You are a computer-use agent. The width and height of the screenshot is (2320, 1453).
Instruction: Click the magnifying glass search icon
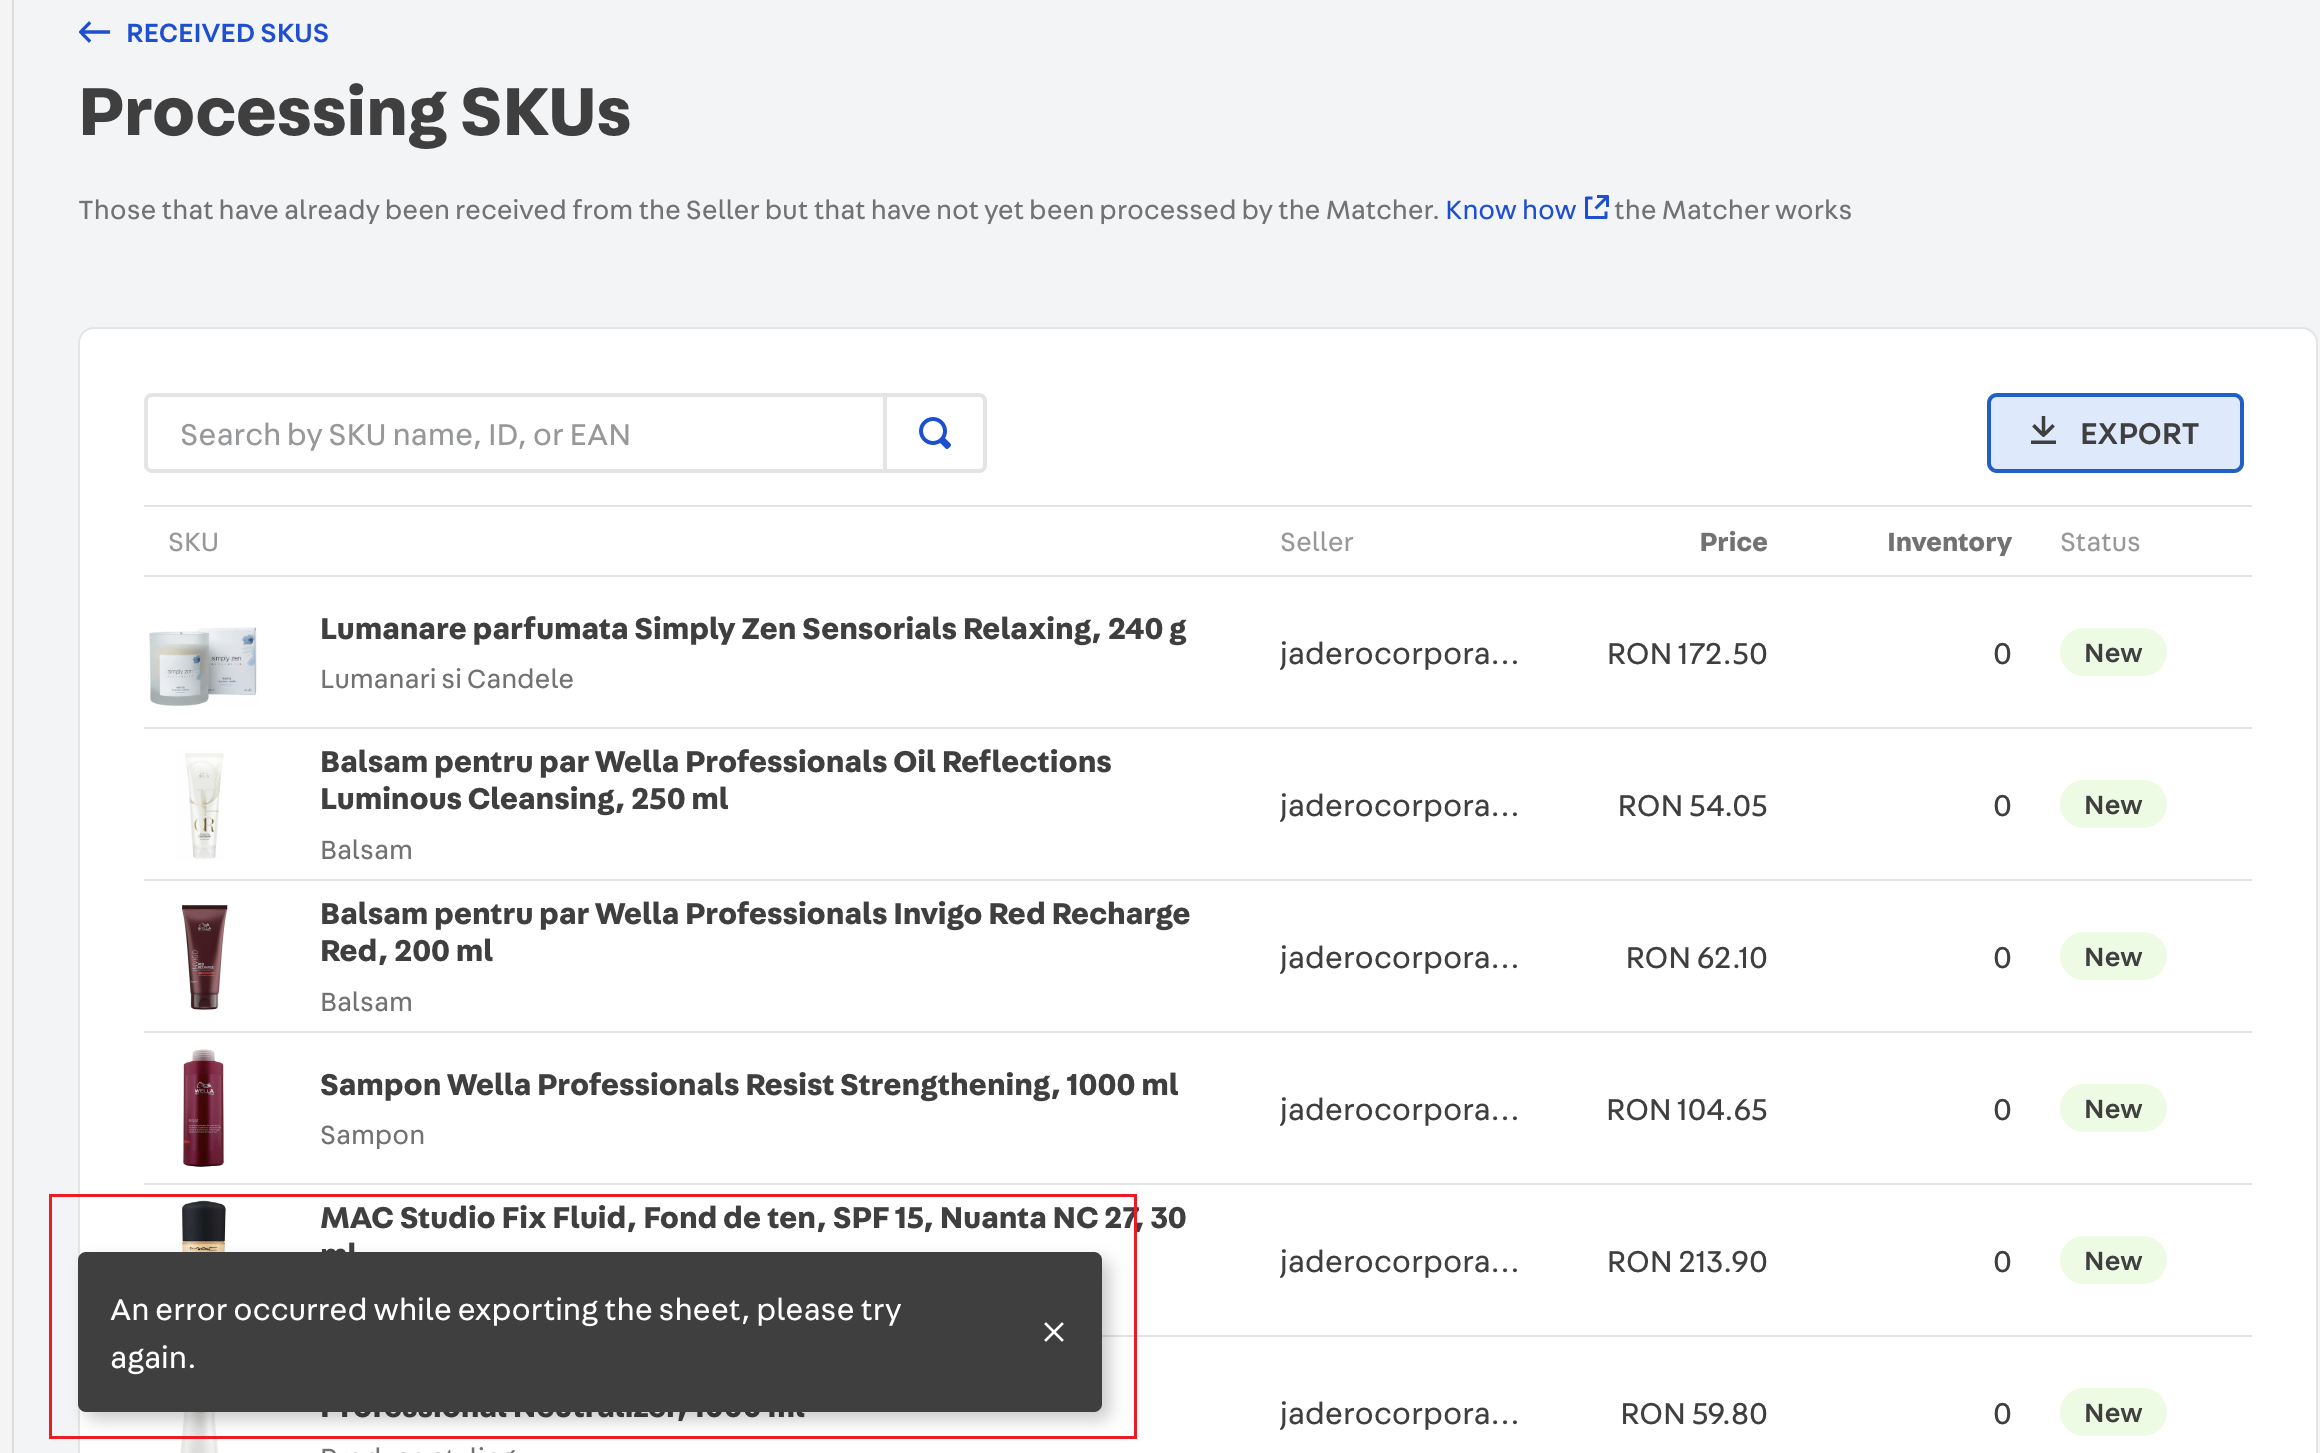934,433
